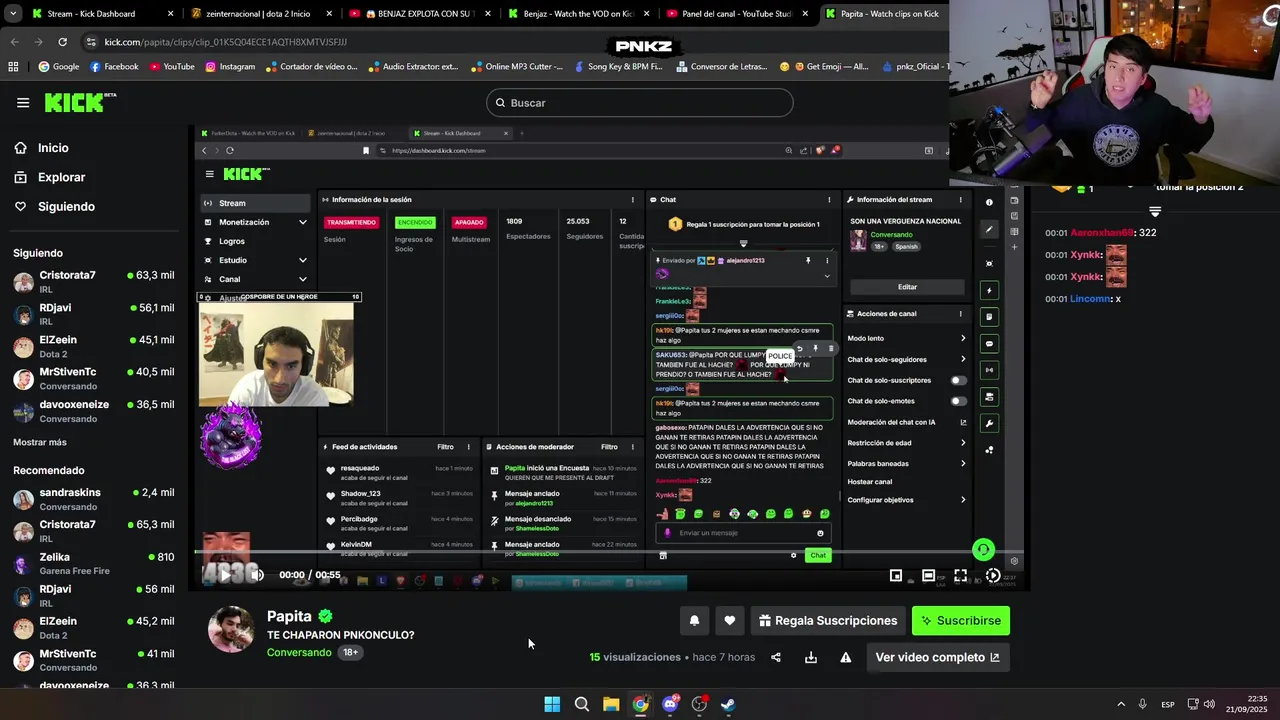
Task: Open Explorar in the sidebar
Action: (x=61, y=177)
